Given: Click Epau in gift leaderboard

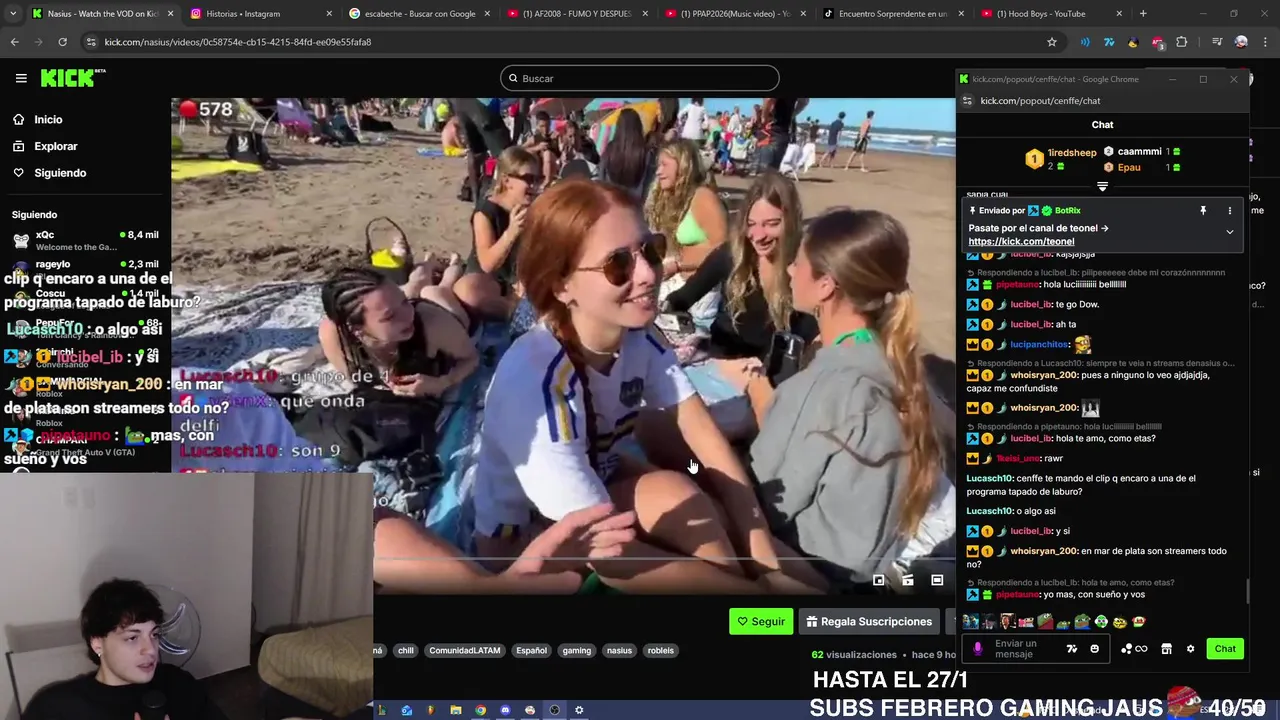Looking at the screenshot, I should coord(1129,167).
